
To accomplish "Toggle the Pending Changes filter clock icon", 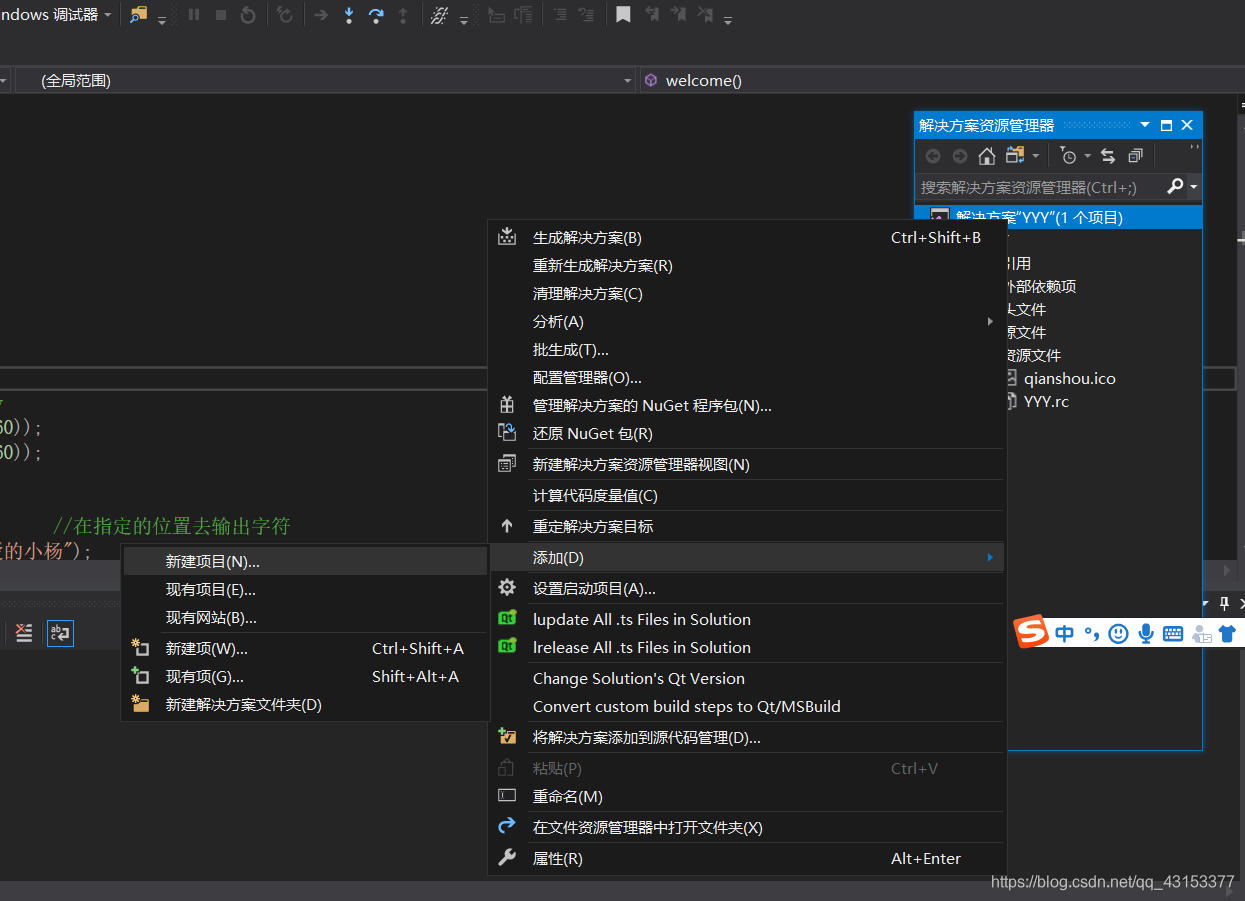I will pos(1069,156).
